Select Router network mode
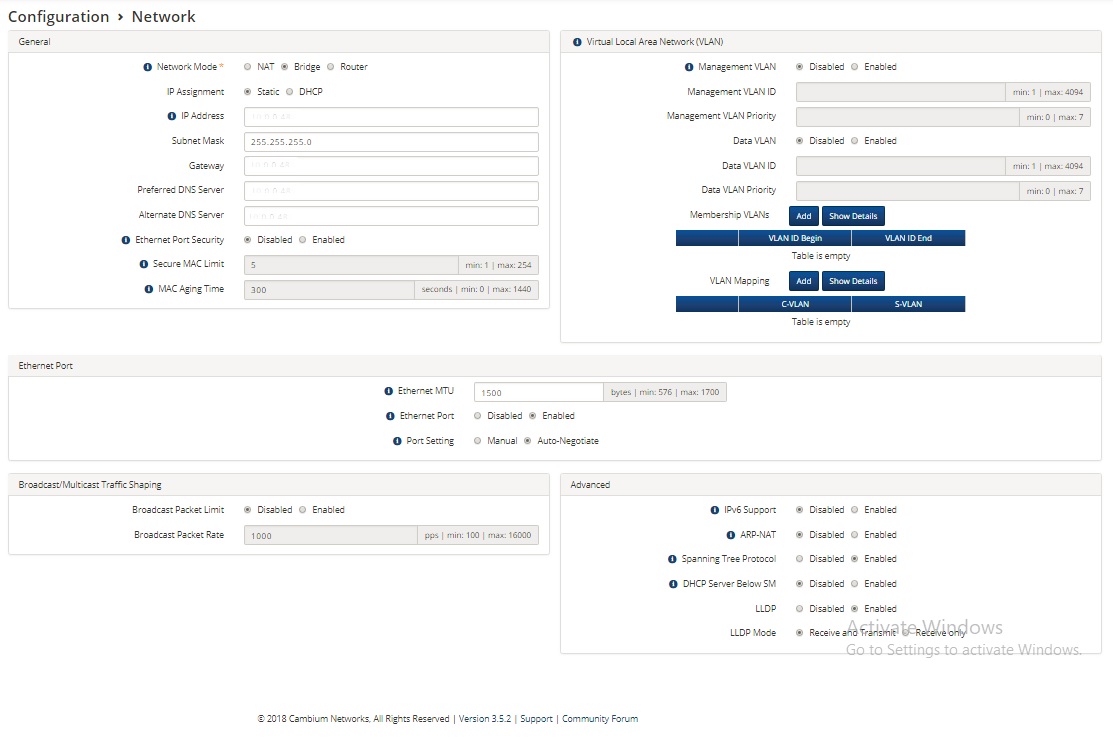Screen dimensions: 1113x741 (331, 67)
